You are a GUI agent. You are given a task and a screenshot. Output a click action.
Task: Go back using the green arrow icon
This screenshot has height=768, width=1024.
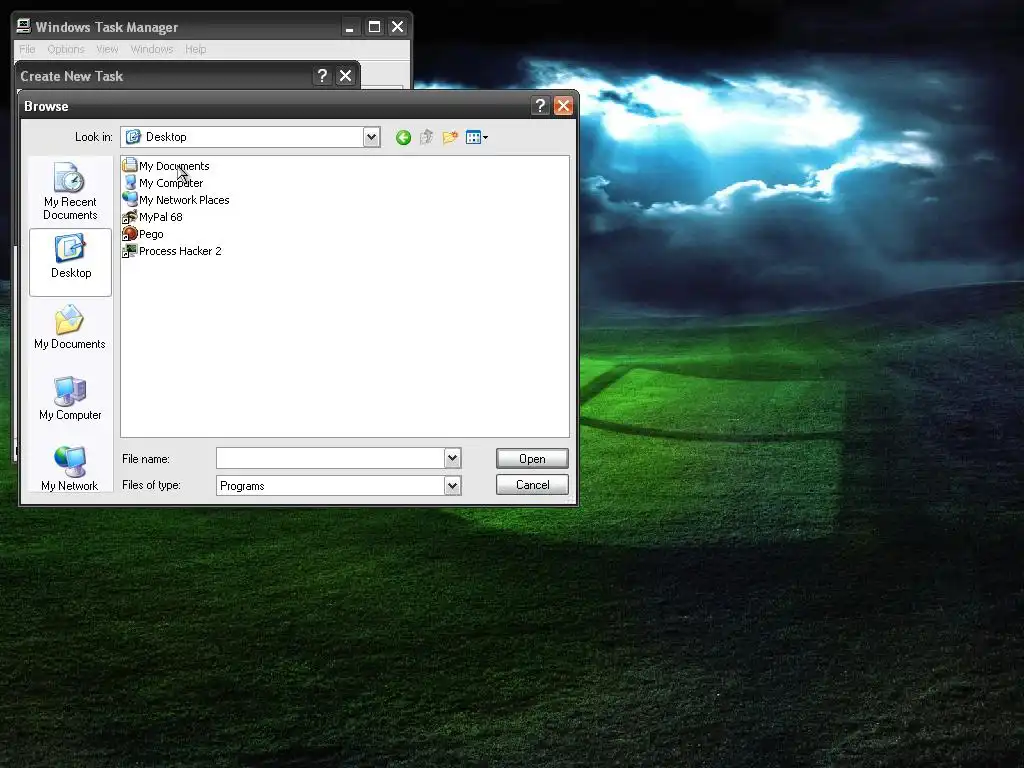click(x=403, y=137)
